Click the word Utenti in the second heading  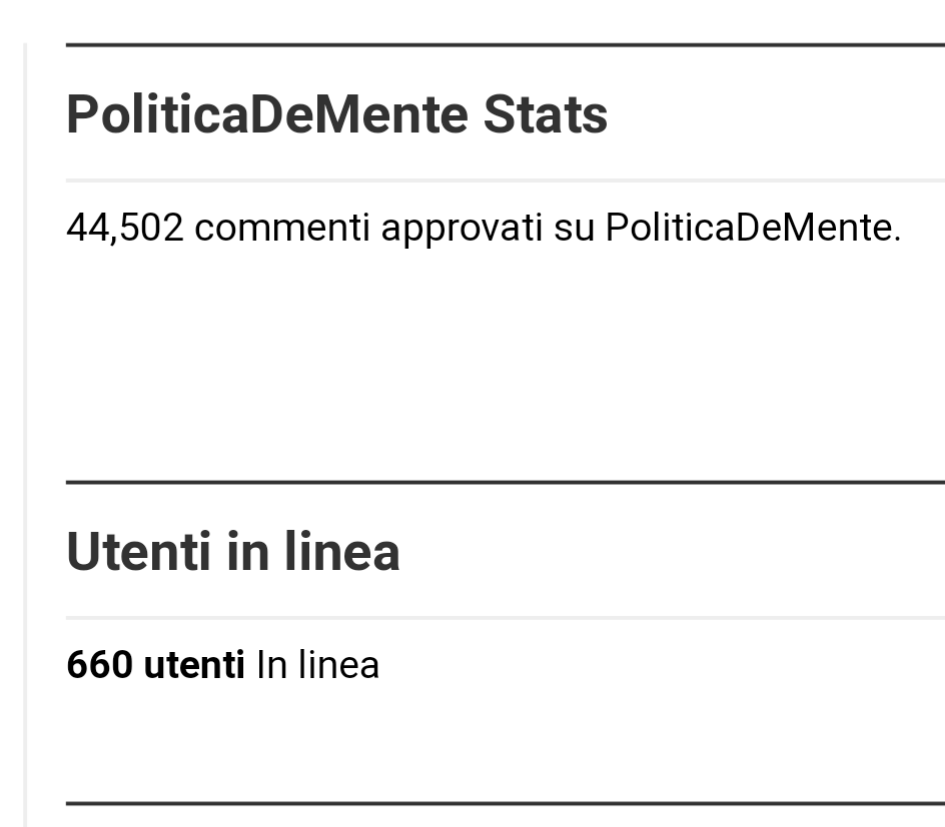[139, 551]
